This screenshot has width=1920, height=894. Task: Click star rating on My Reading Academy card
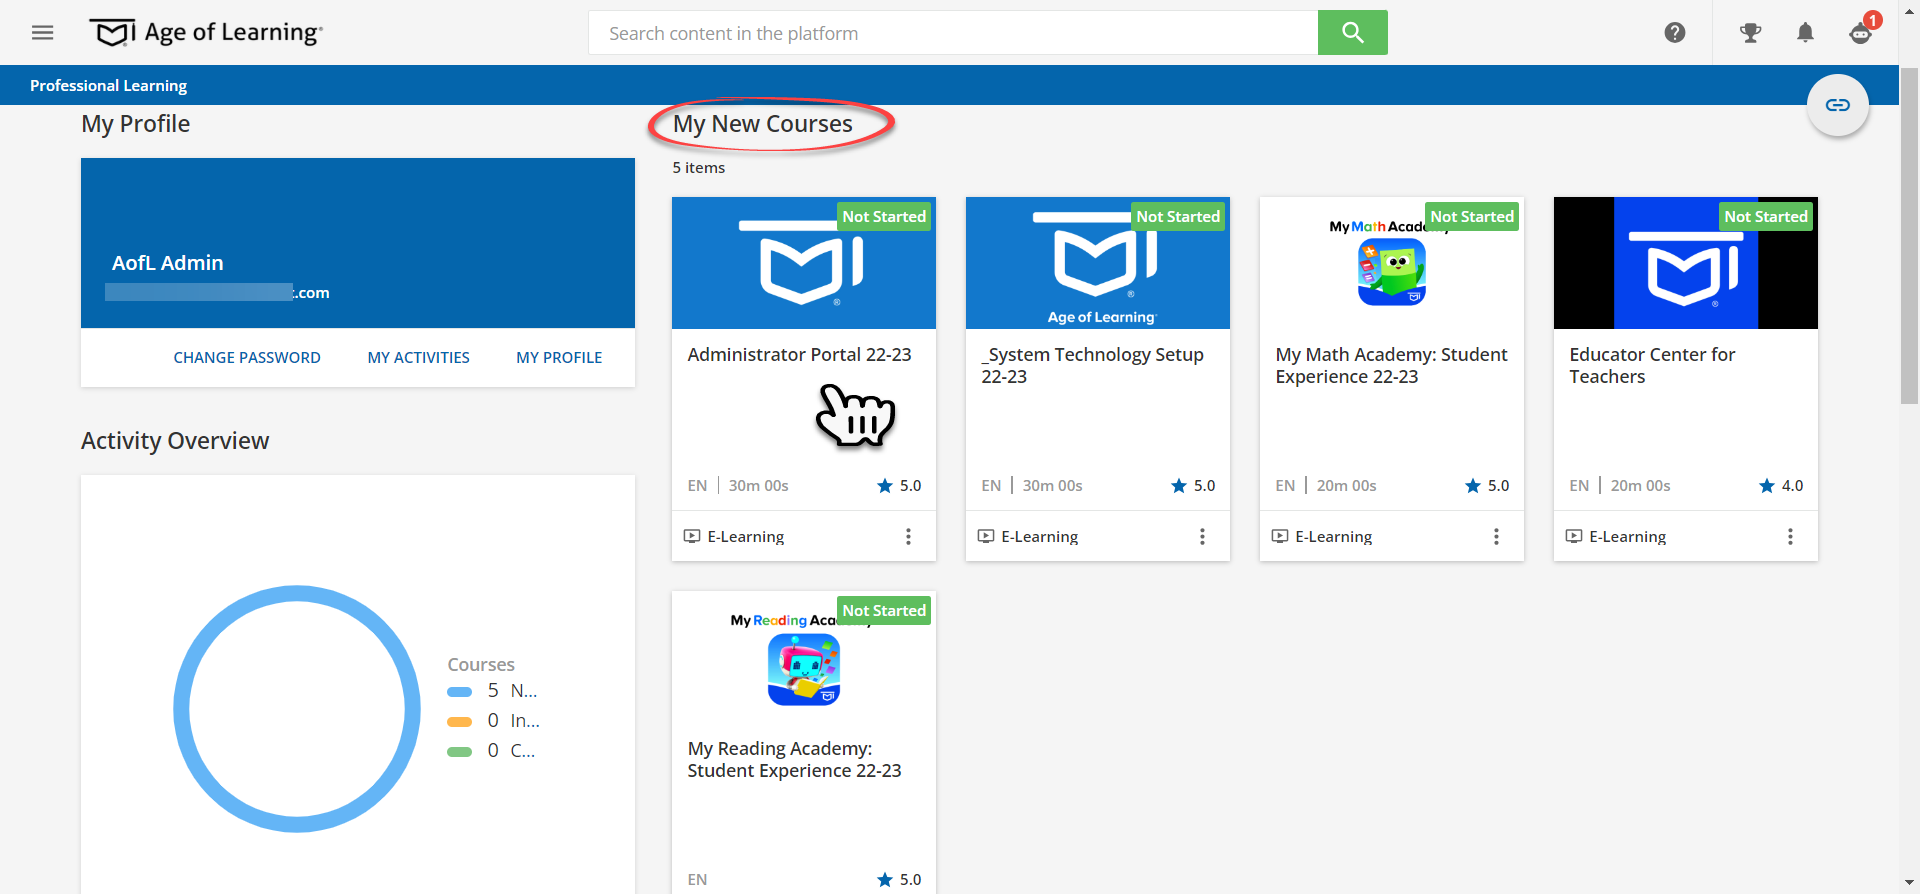tap(899, 880)
